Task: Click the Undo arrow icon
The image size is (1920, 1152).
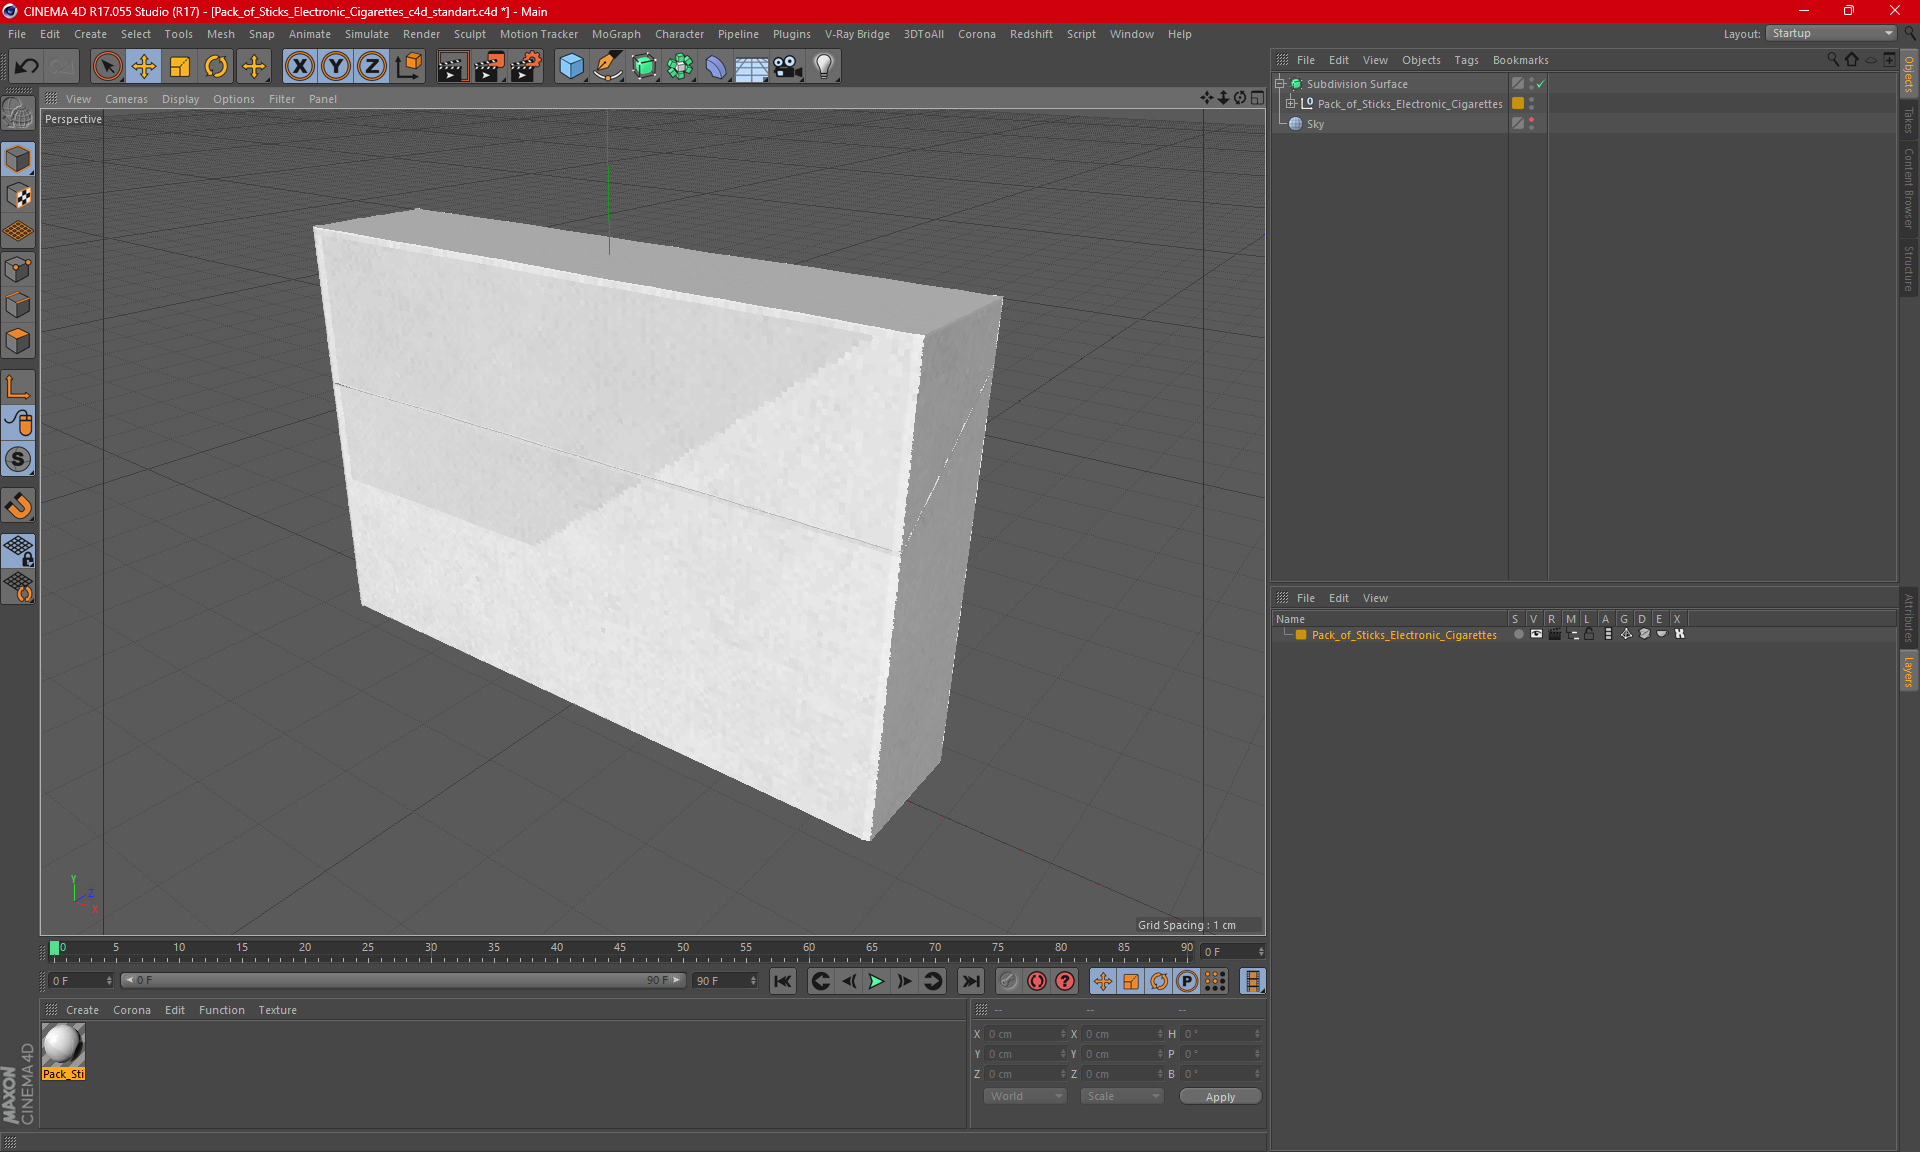Action: tap(27, 67)
